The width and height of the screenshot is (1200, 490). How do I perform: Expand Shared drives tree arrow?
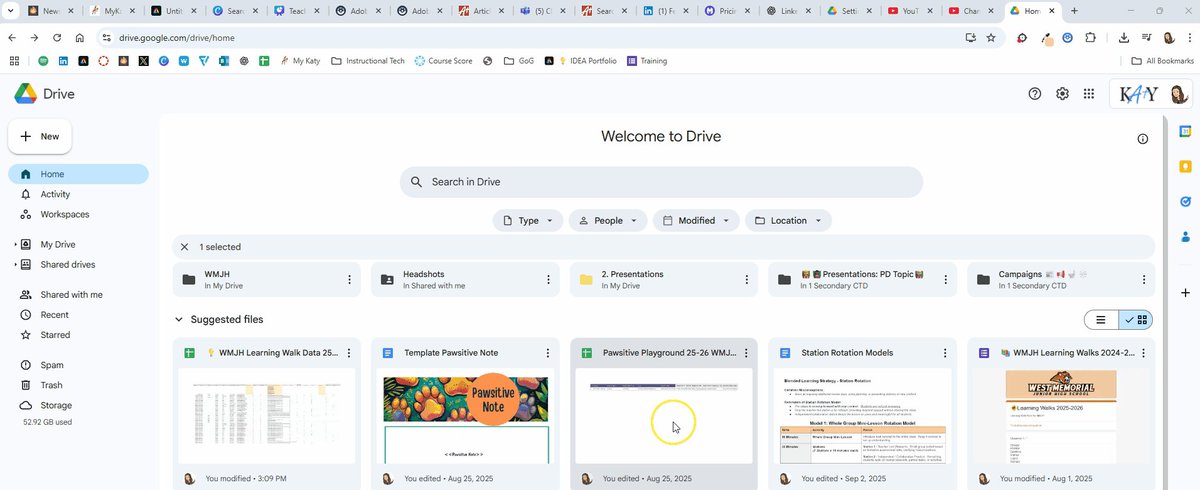coord(15,265)
